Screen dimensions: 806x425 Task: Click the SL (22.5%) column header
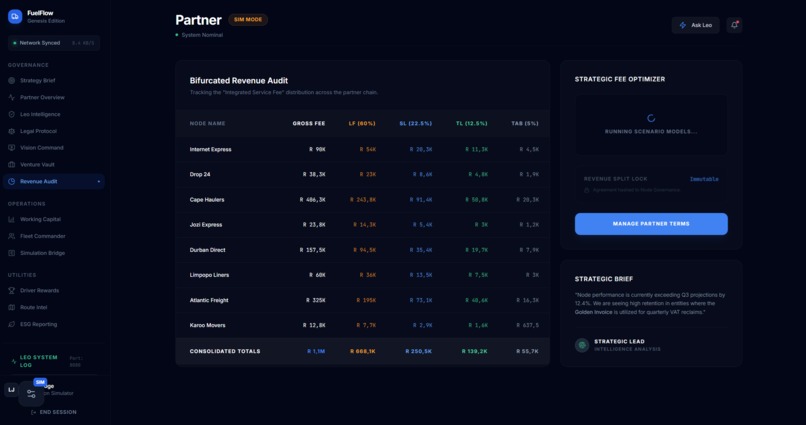415,123
